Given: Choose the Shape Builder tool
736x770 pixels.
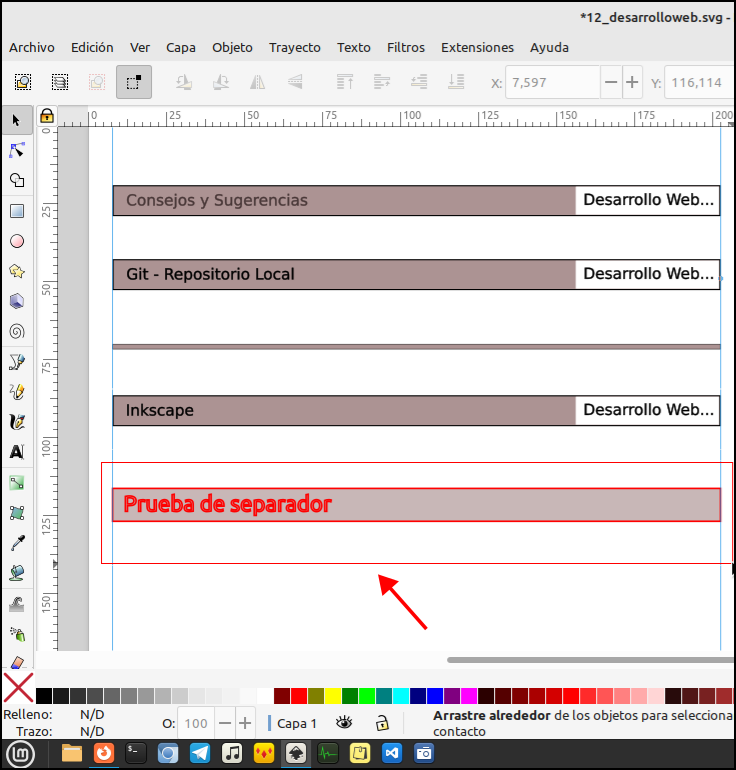Looking at the screenshot, I should pos(17,181).
